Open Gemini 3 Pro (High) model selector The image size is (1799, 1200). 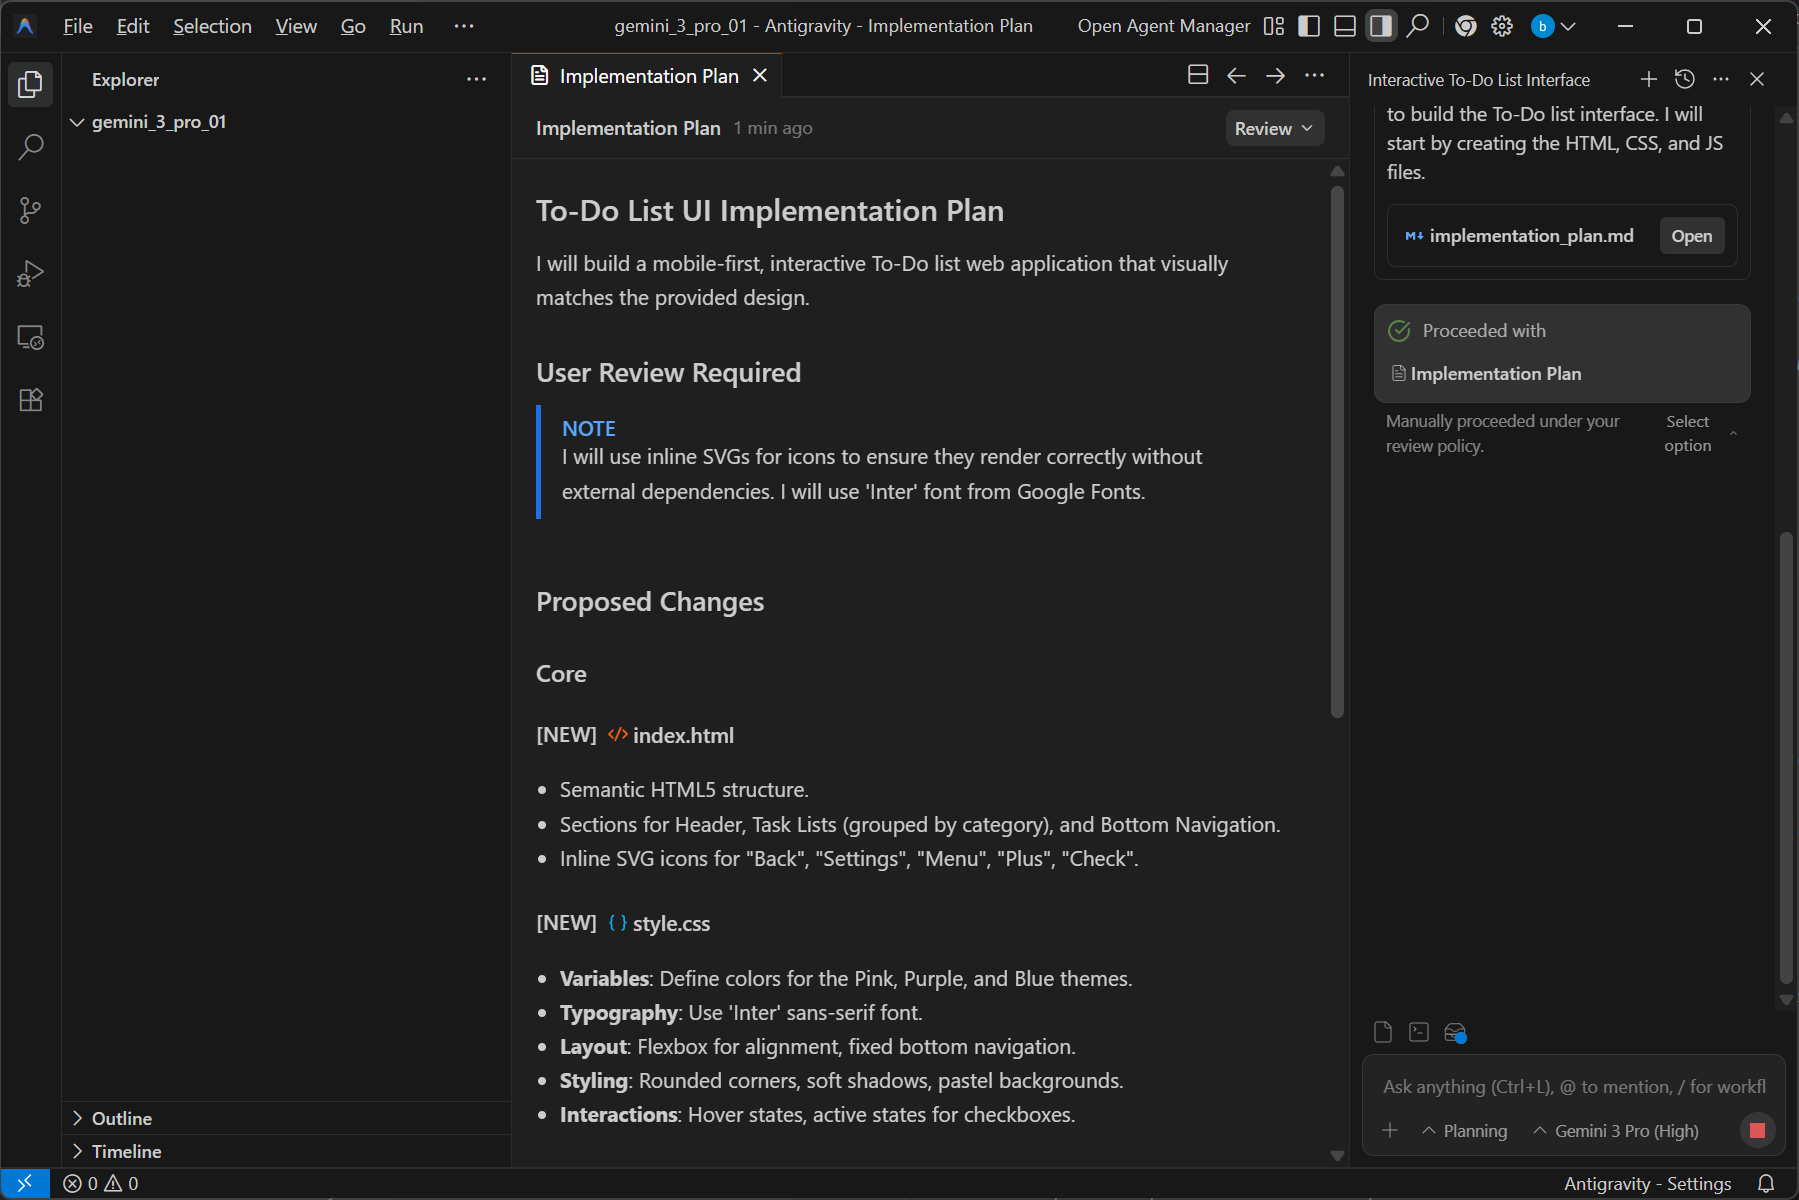click(1615, 1131)
